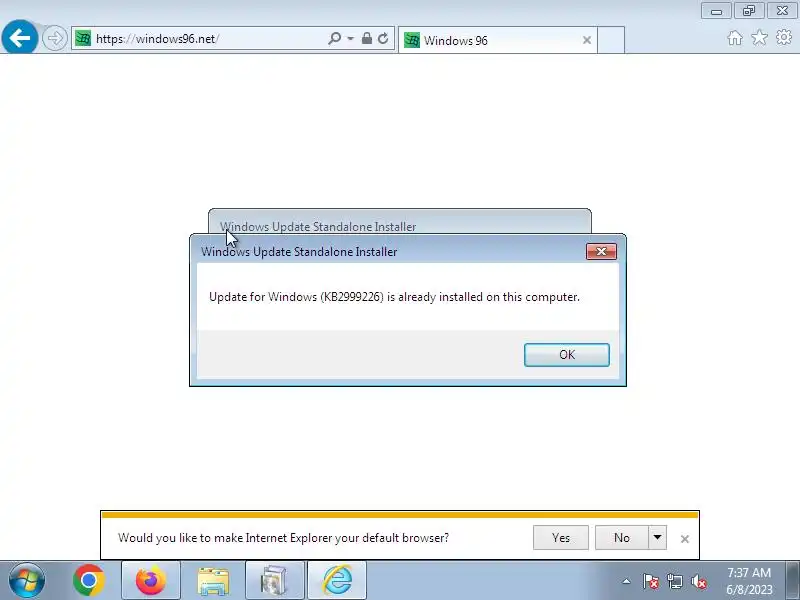Open Favorites star icon
Image resolution: width=800 pixels, height=600 pixels.
(759, 37)
